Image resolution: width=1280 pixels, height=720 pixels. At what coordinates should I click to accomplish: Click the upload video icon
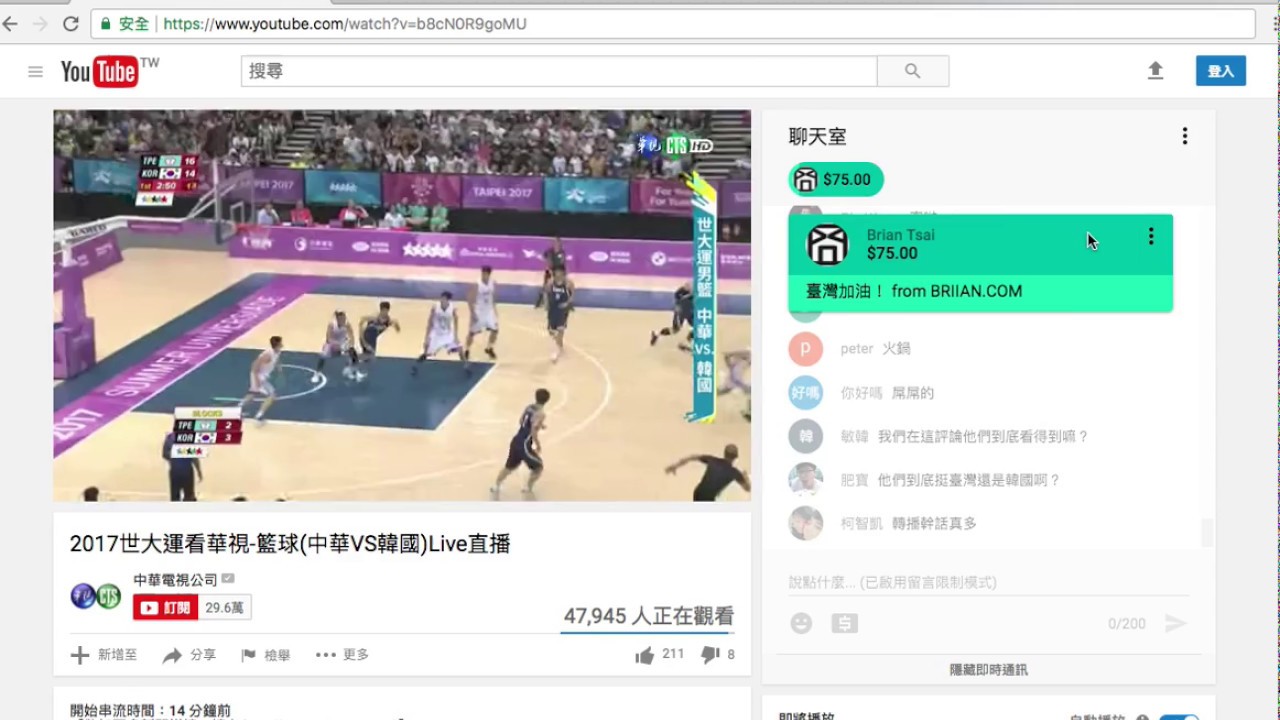1155,71
